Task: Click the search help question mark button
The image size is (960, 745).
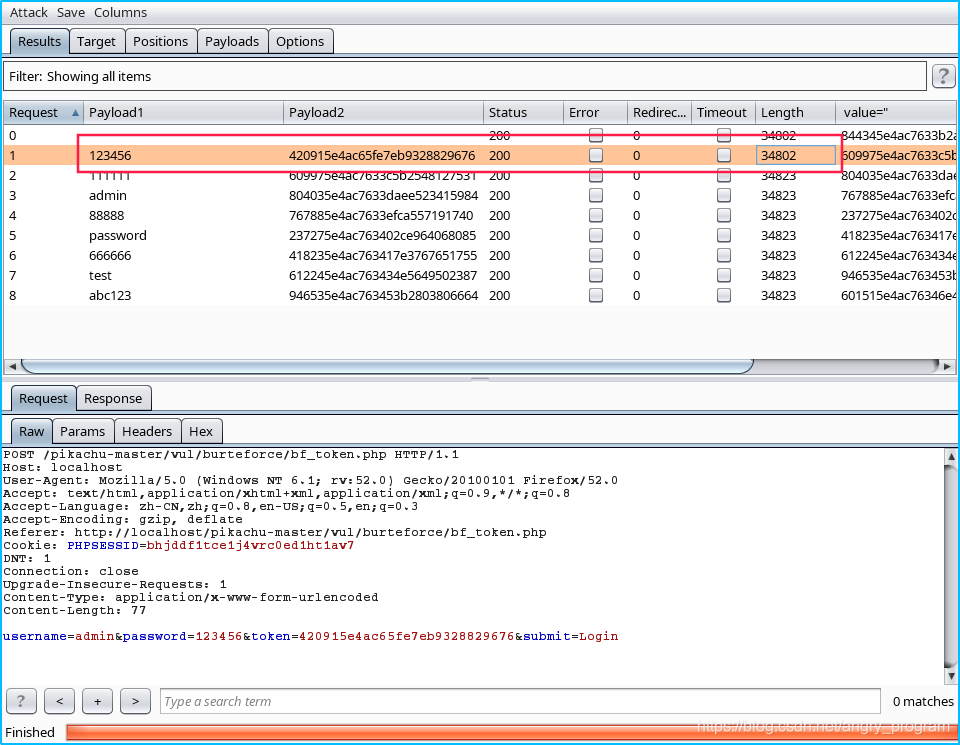Action: coord(21,701)
